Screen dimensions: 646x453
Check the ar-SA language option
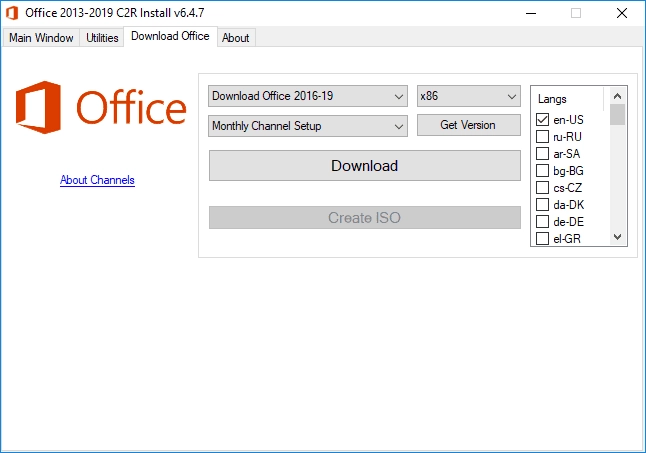pyautogui.click(x=542, y=154)
